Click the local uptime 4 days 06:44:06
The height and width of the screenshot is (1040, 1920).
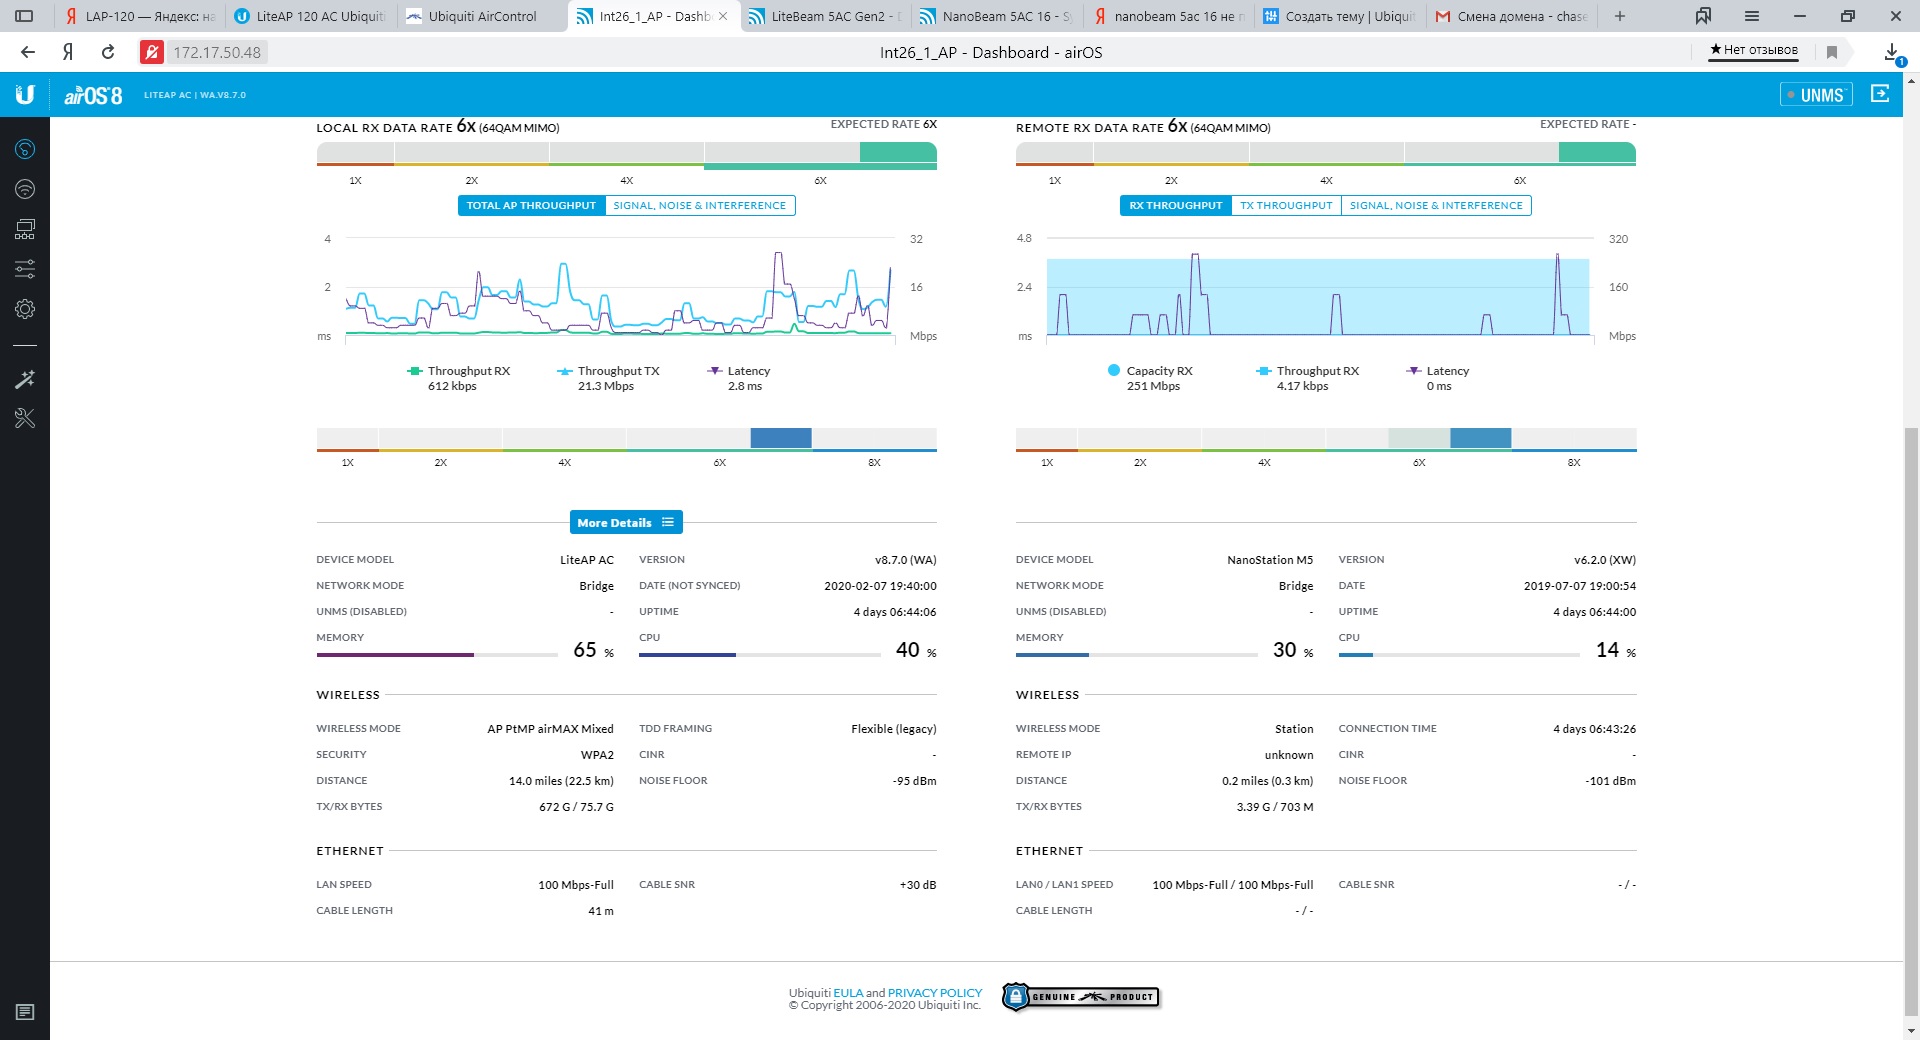click(895, 612)
